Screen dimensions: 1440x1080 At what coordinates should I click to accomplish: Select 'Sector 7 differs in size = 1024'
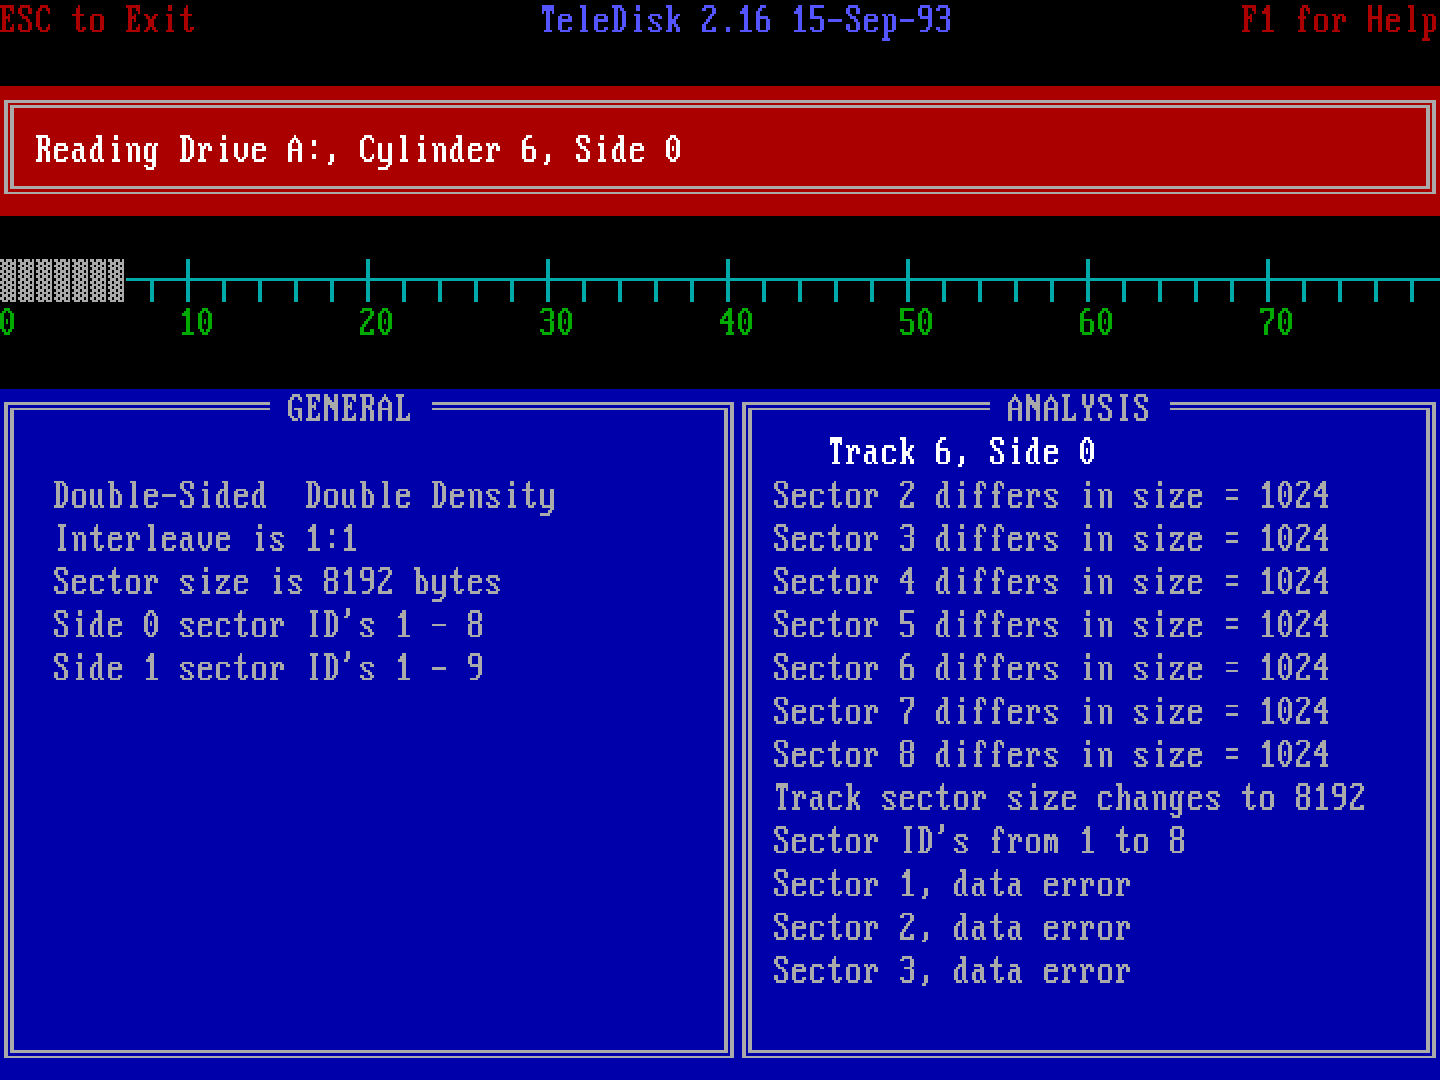click(1051, 712)
